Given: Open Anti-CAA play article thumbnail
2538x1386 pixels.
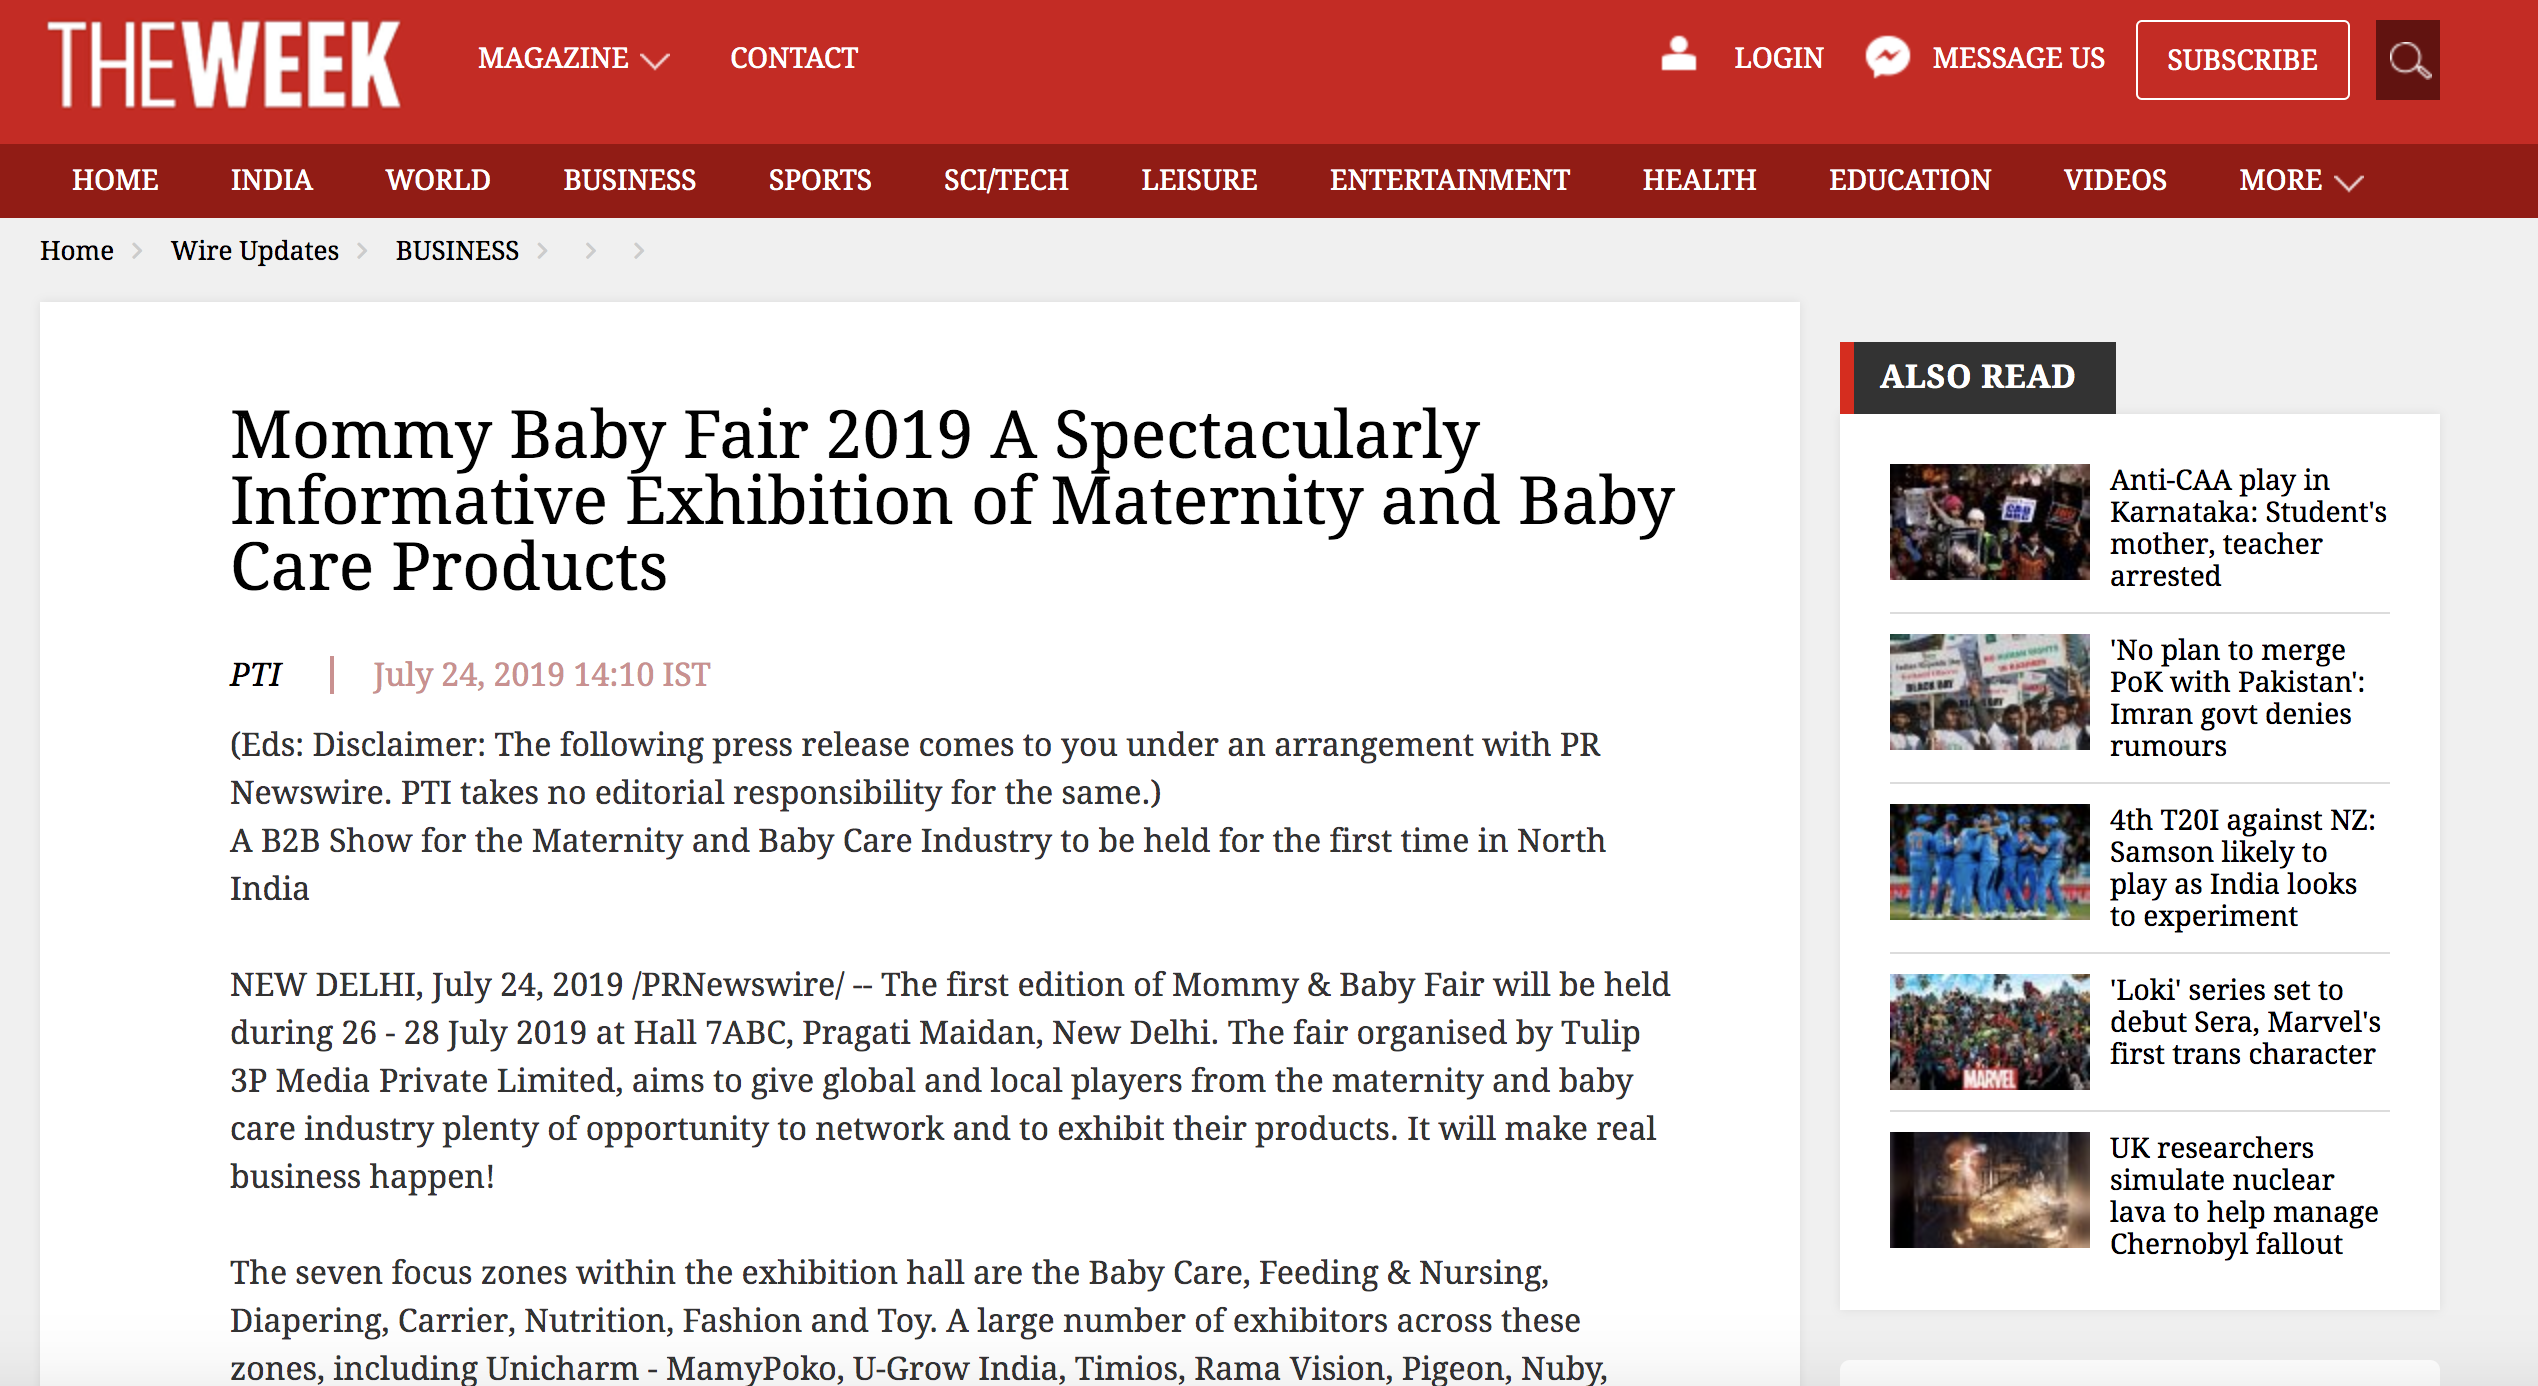Looking at the screenshot, I should pos(1989,521).
